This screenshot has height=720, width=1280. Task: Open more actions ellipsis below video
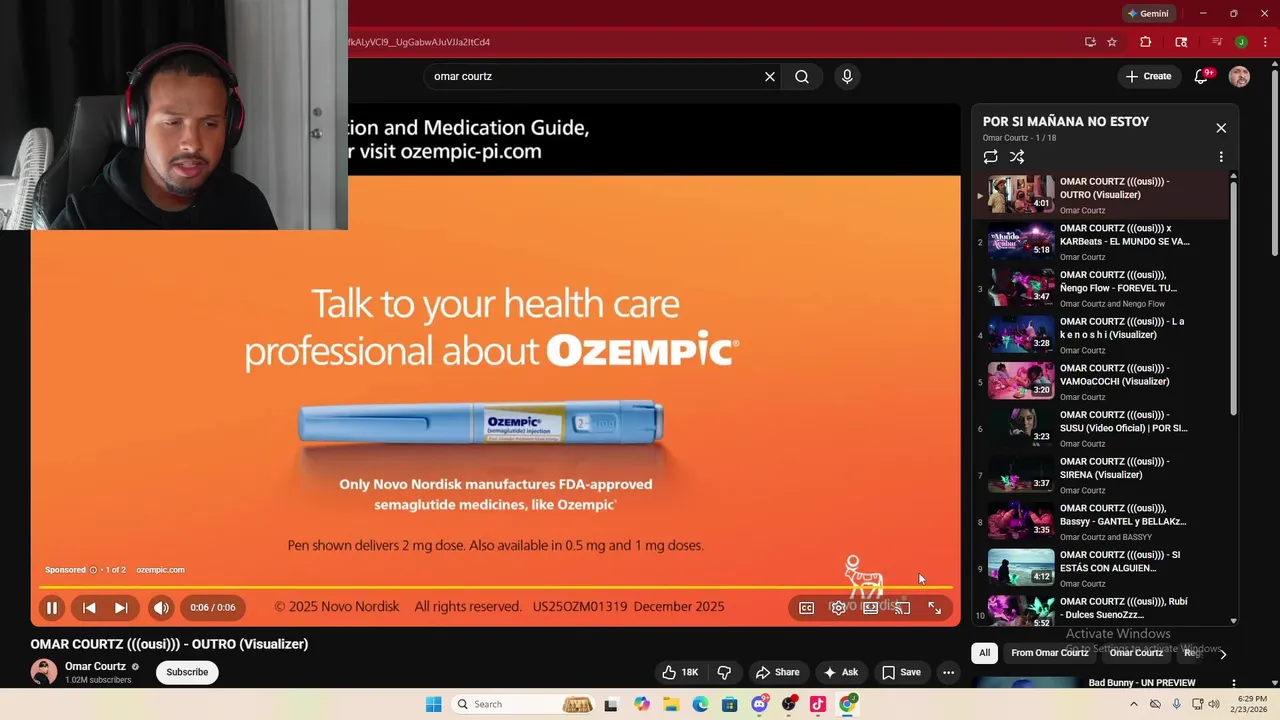click(x=948, y=672)
